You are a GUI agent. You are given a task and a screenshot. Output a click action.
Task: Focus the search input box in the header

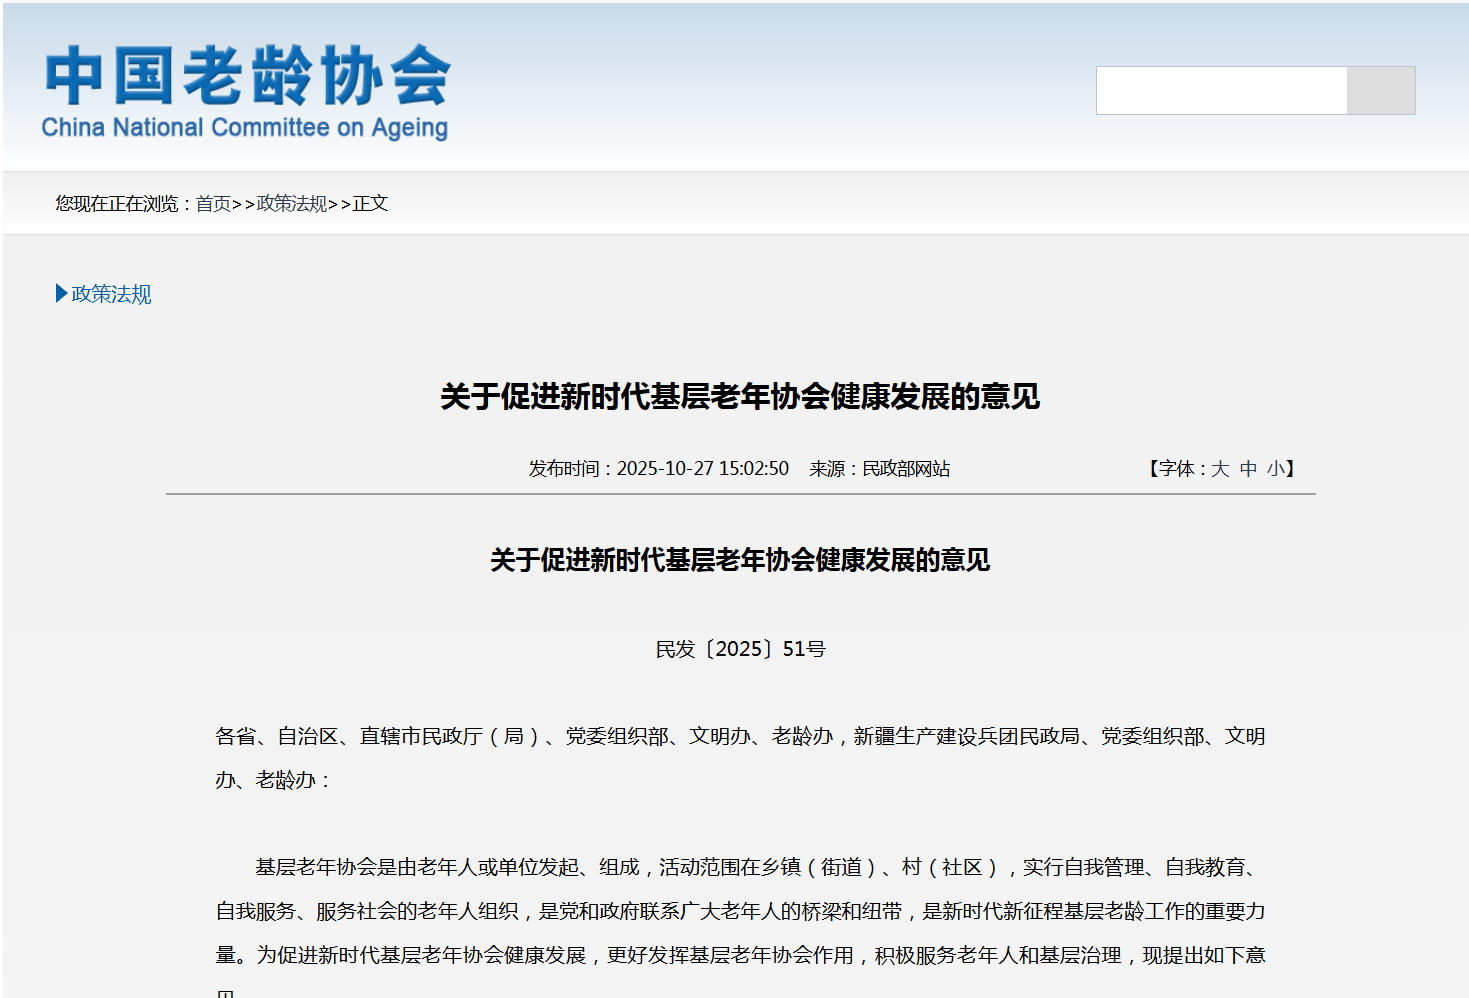point(1221,91)
